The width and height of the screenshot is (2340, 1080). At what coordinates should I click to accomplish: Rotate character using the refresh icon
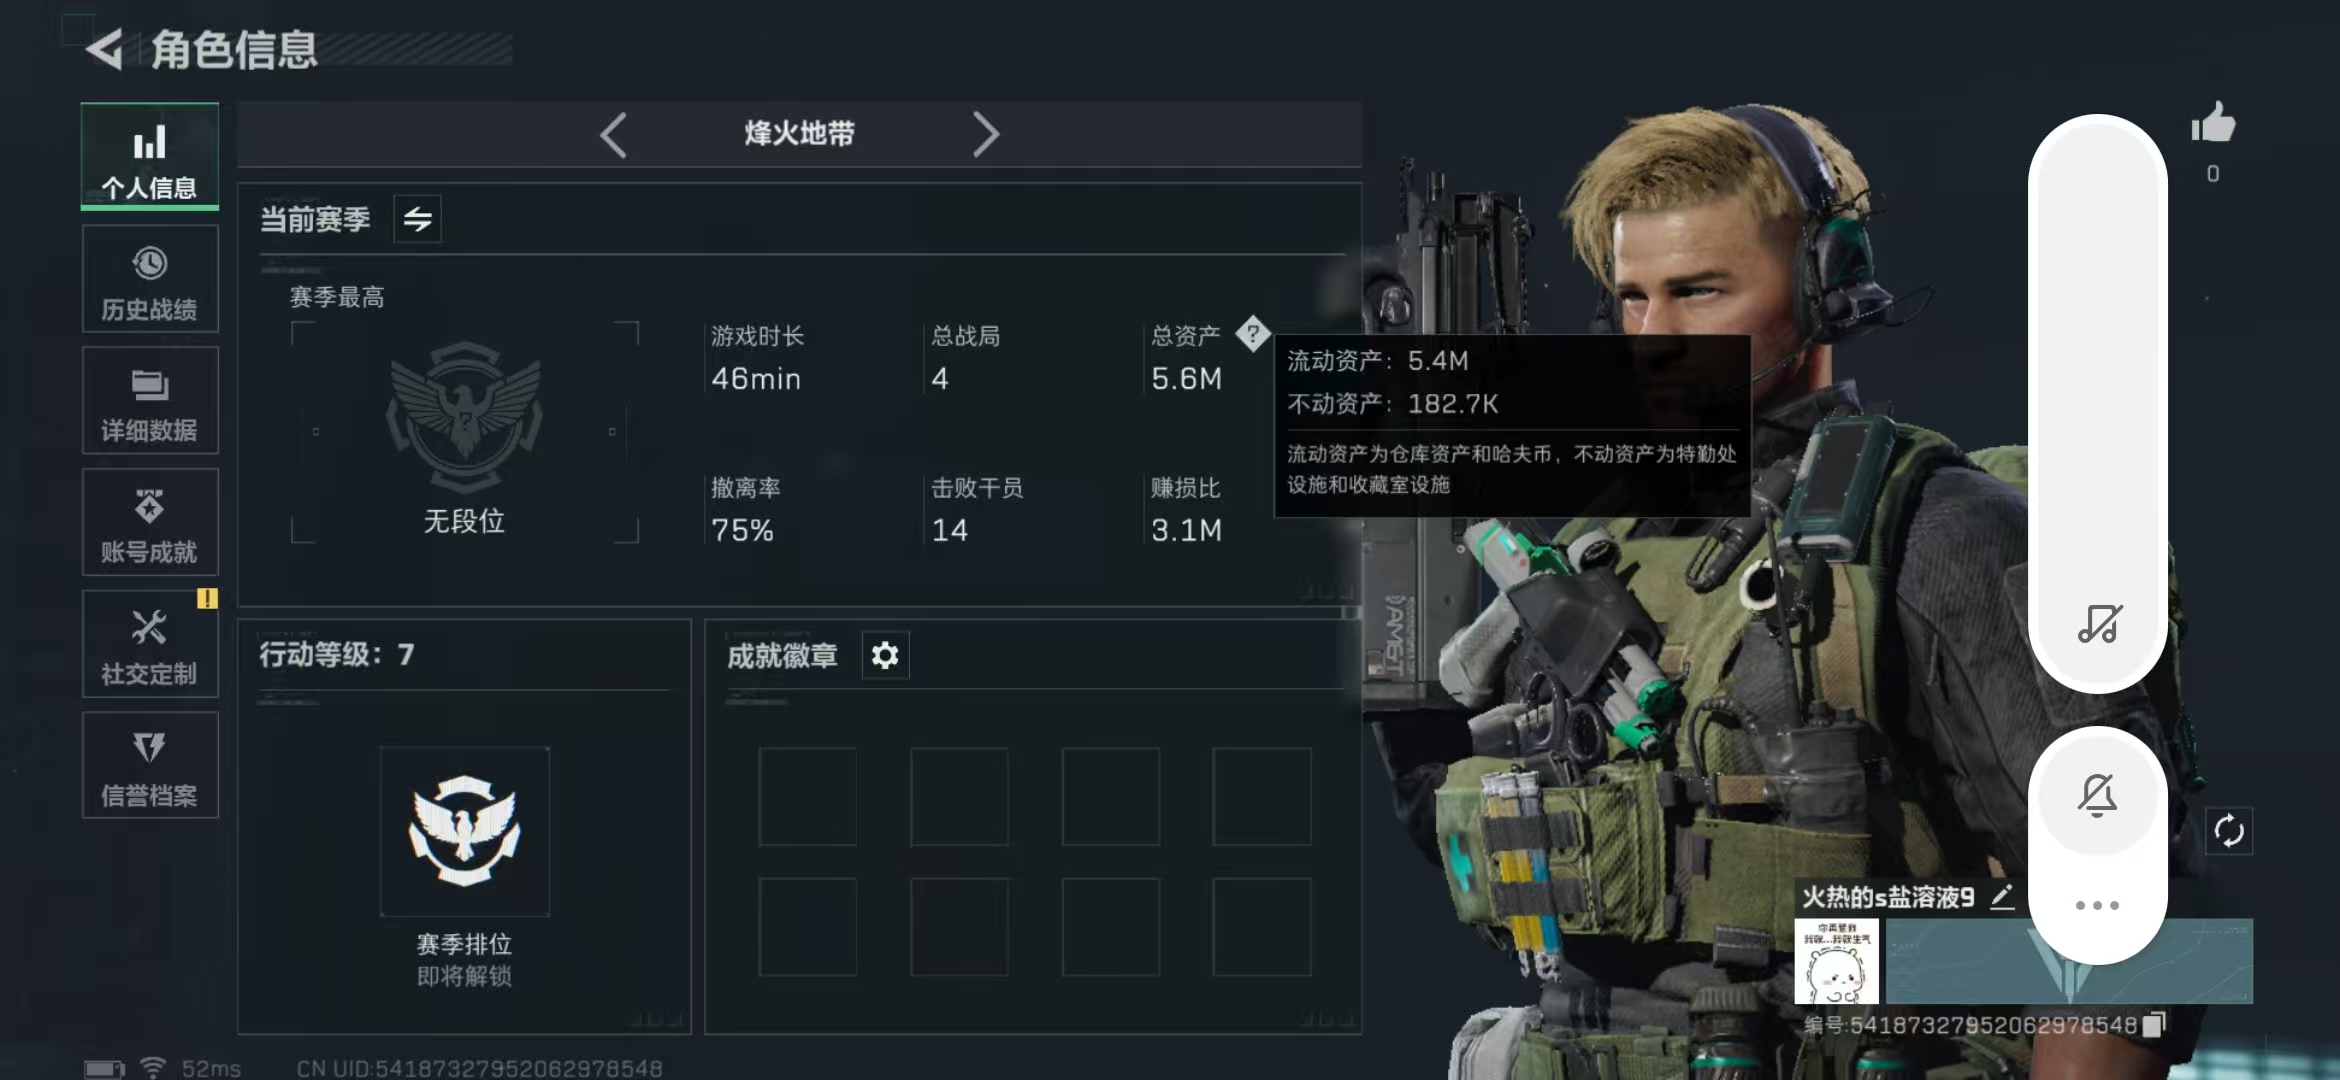tap(2229, 831)
